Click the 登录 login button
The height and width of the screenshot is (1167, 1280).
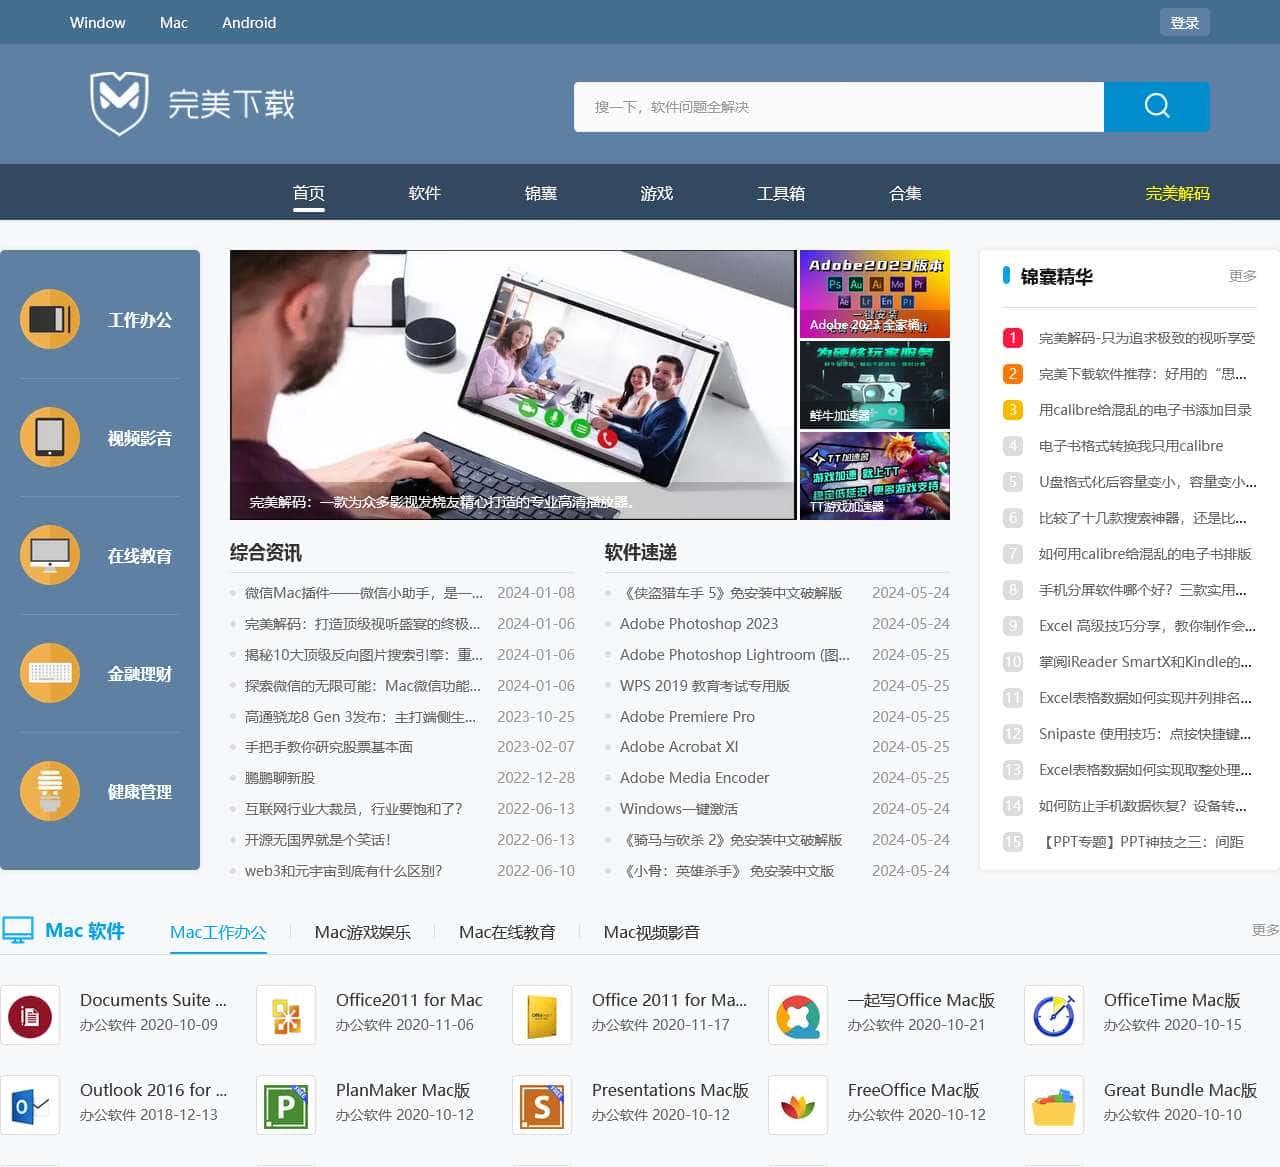click(x=1184, y=22)
